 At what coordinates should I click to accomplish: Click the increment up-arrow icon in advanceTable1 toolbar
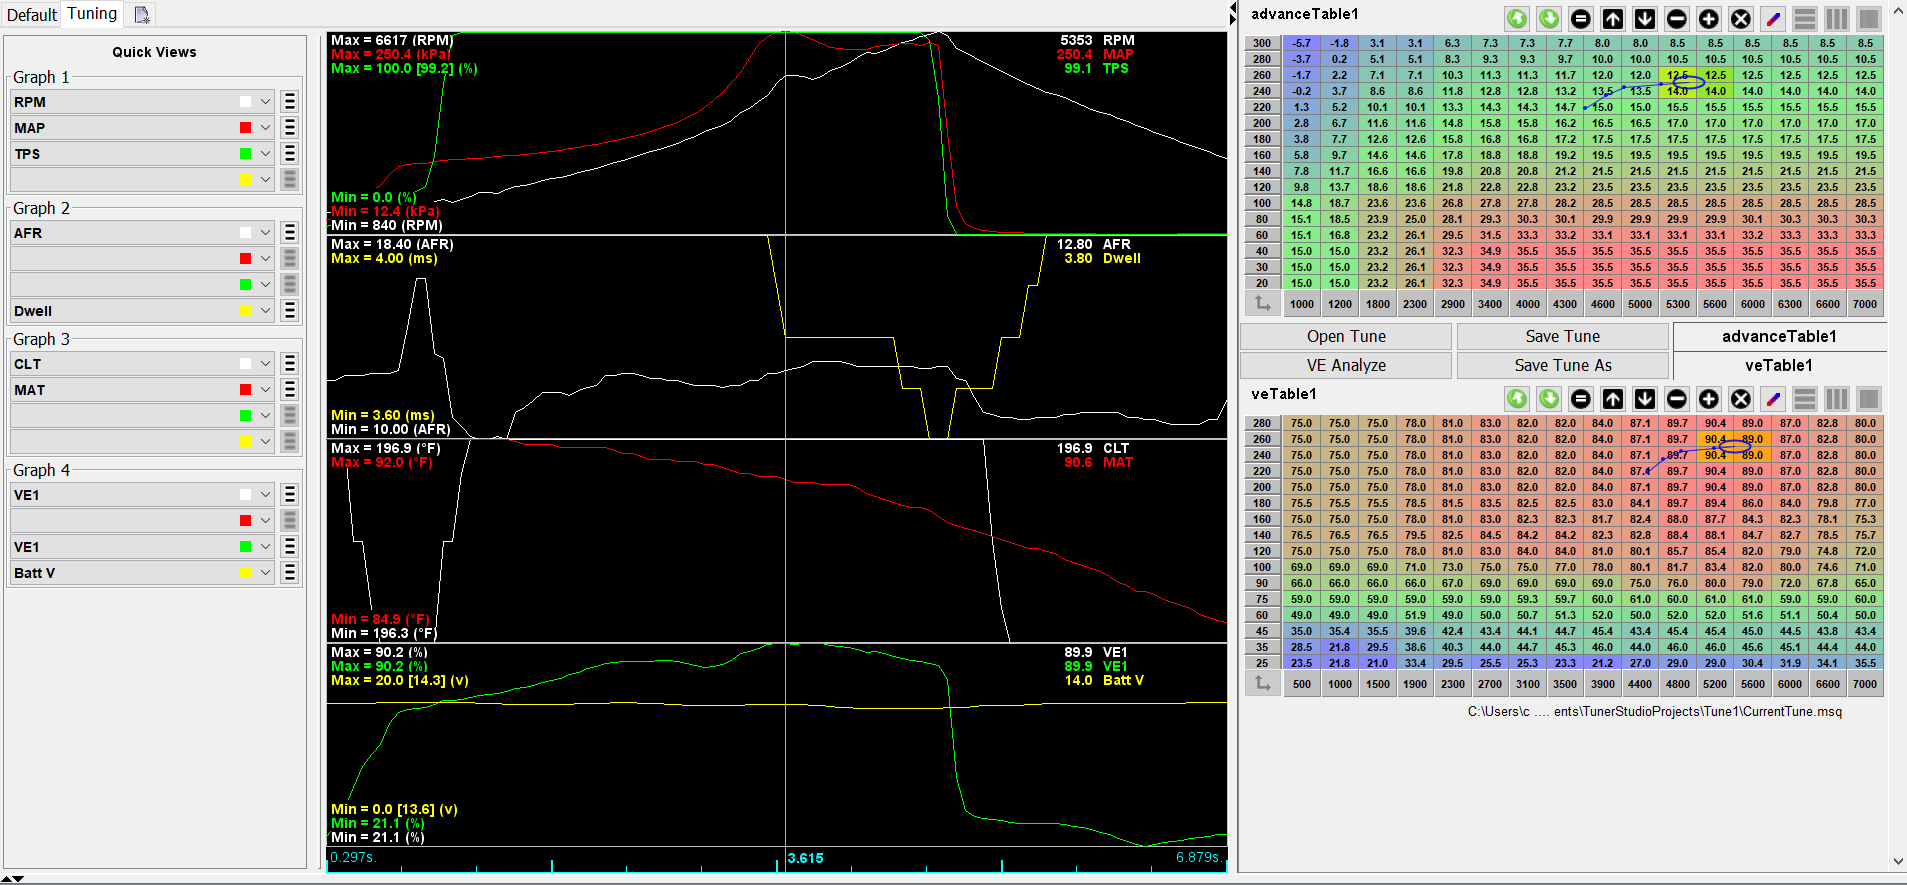click(1613, 19)
